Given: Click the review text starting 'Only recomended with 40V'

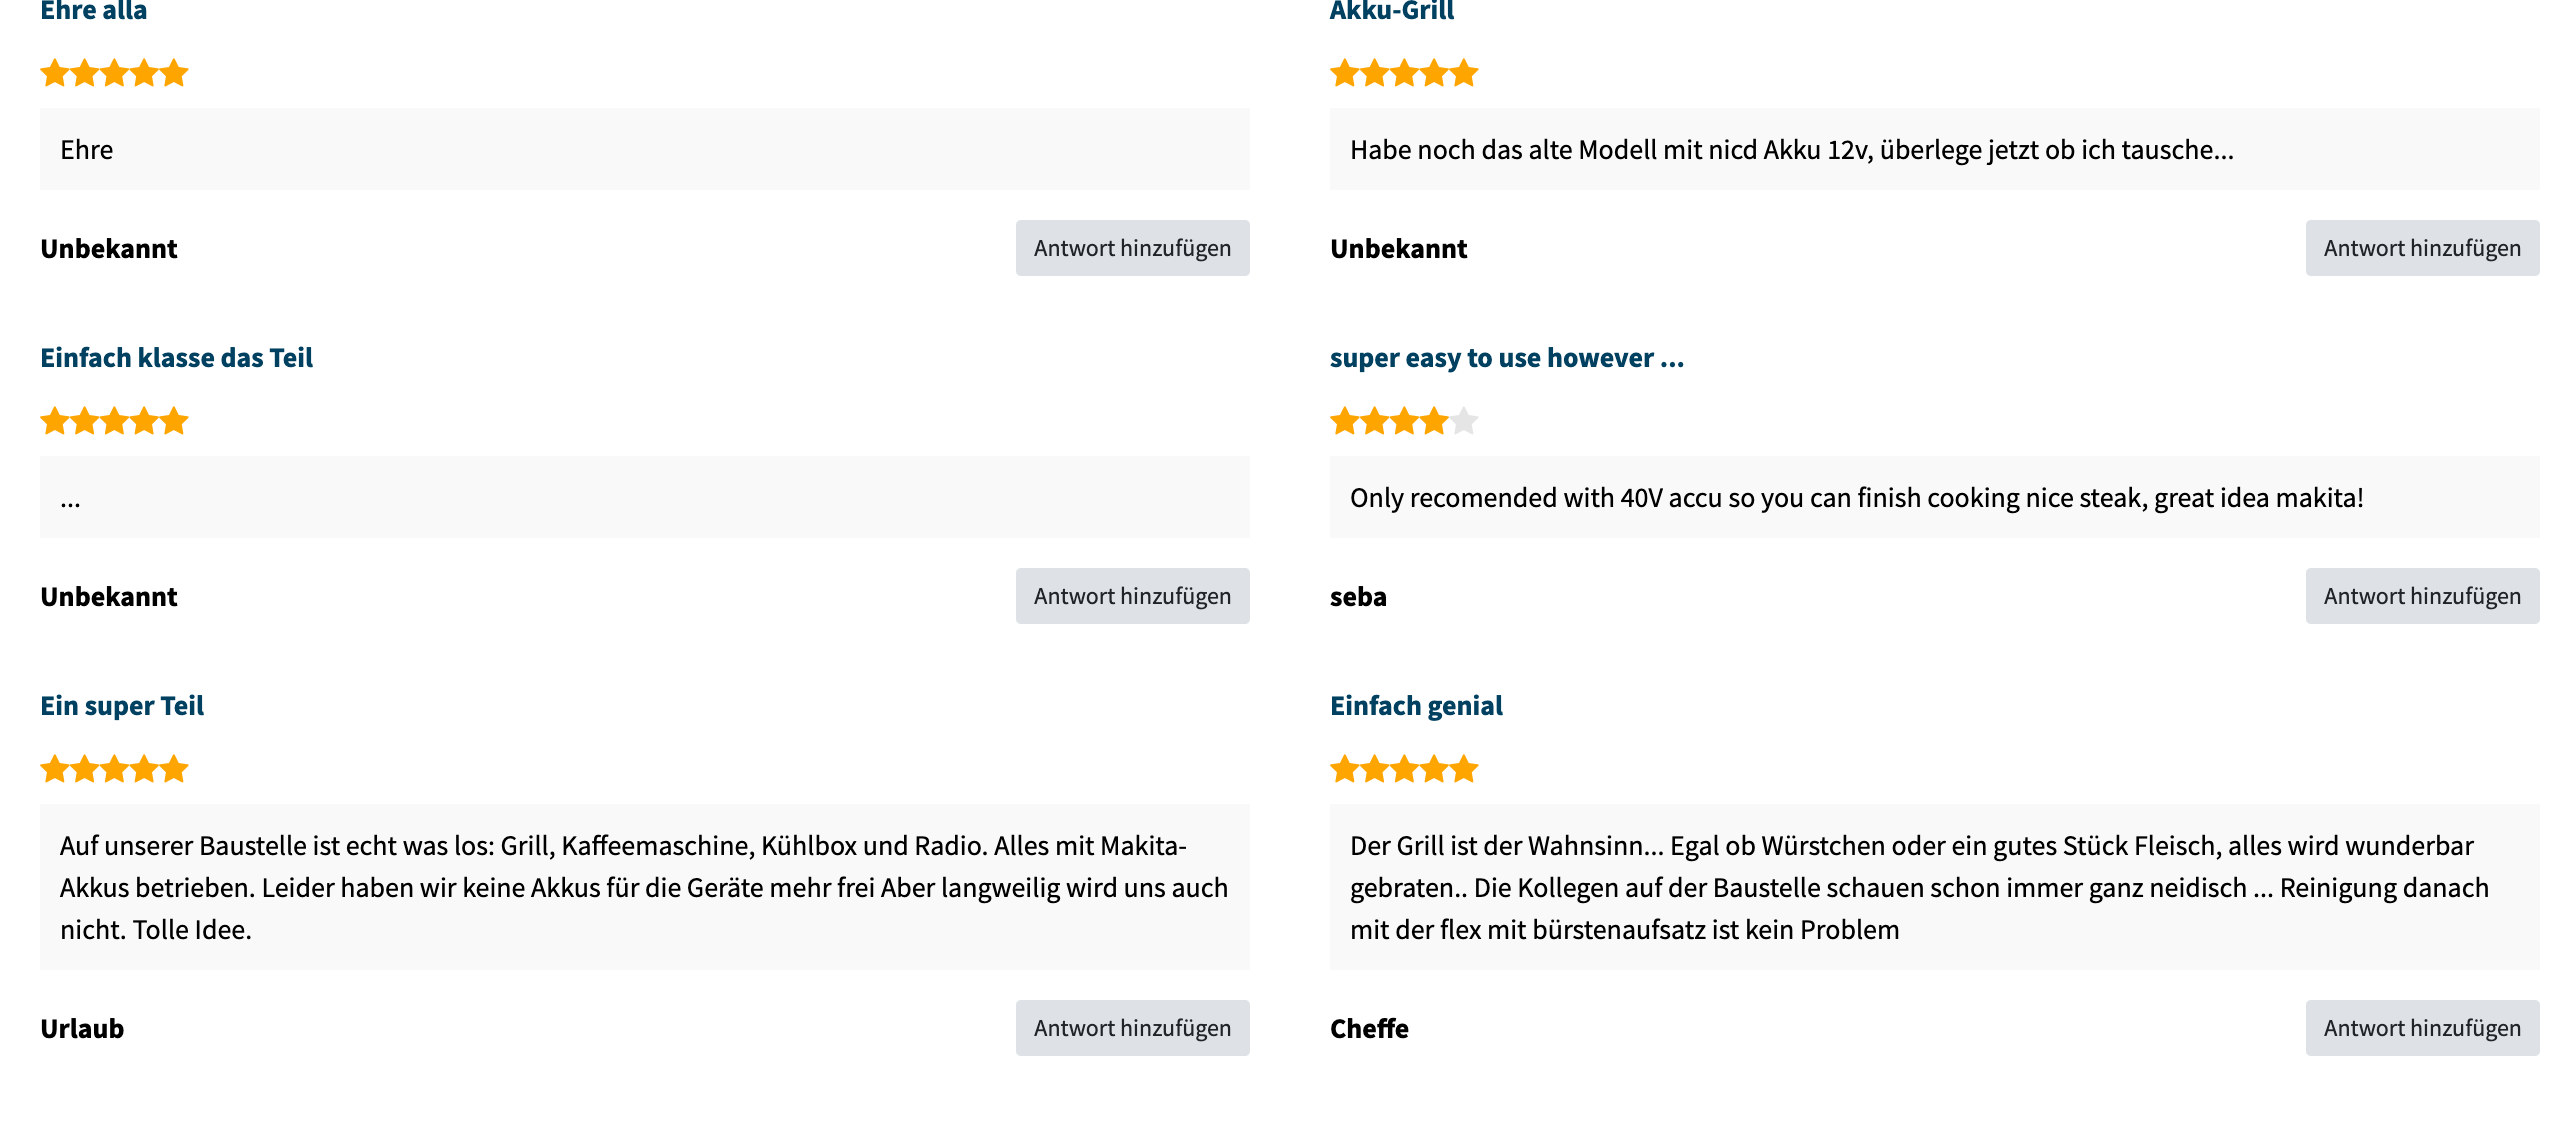Looking at the screenshot, I should tap(1856, 498).
